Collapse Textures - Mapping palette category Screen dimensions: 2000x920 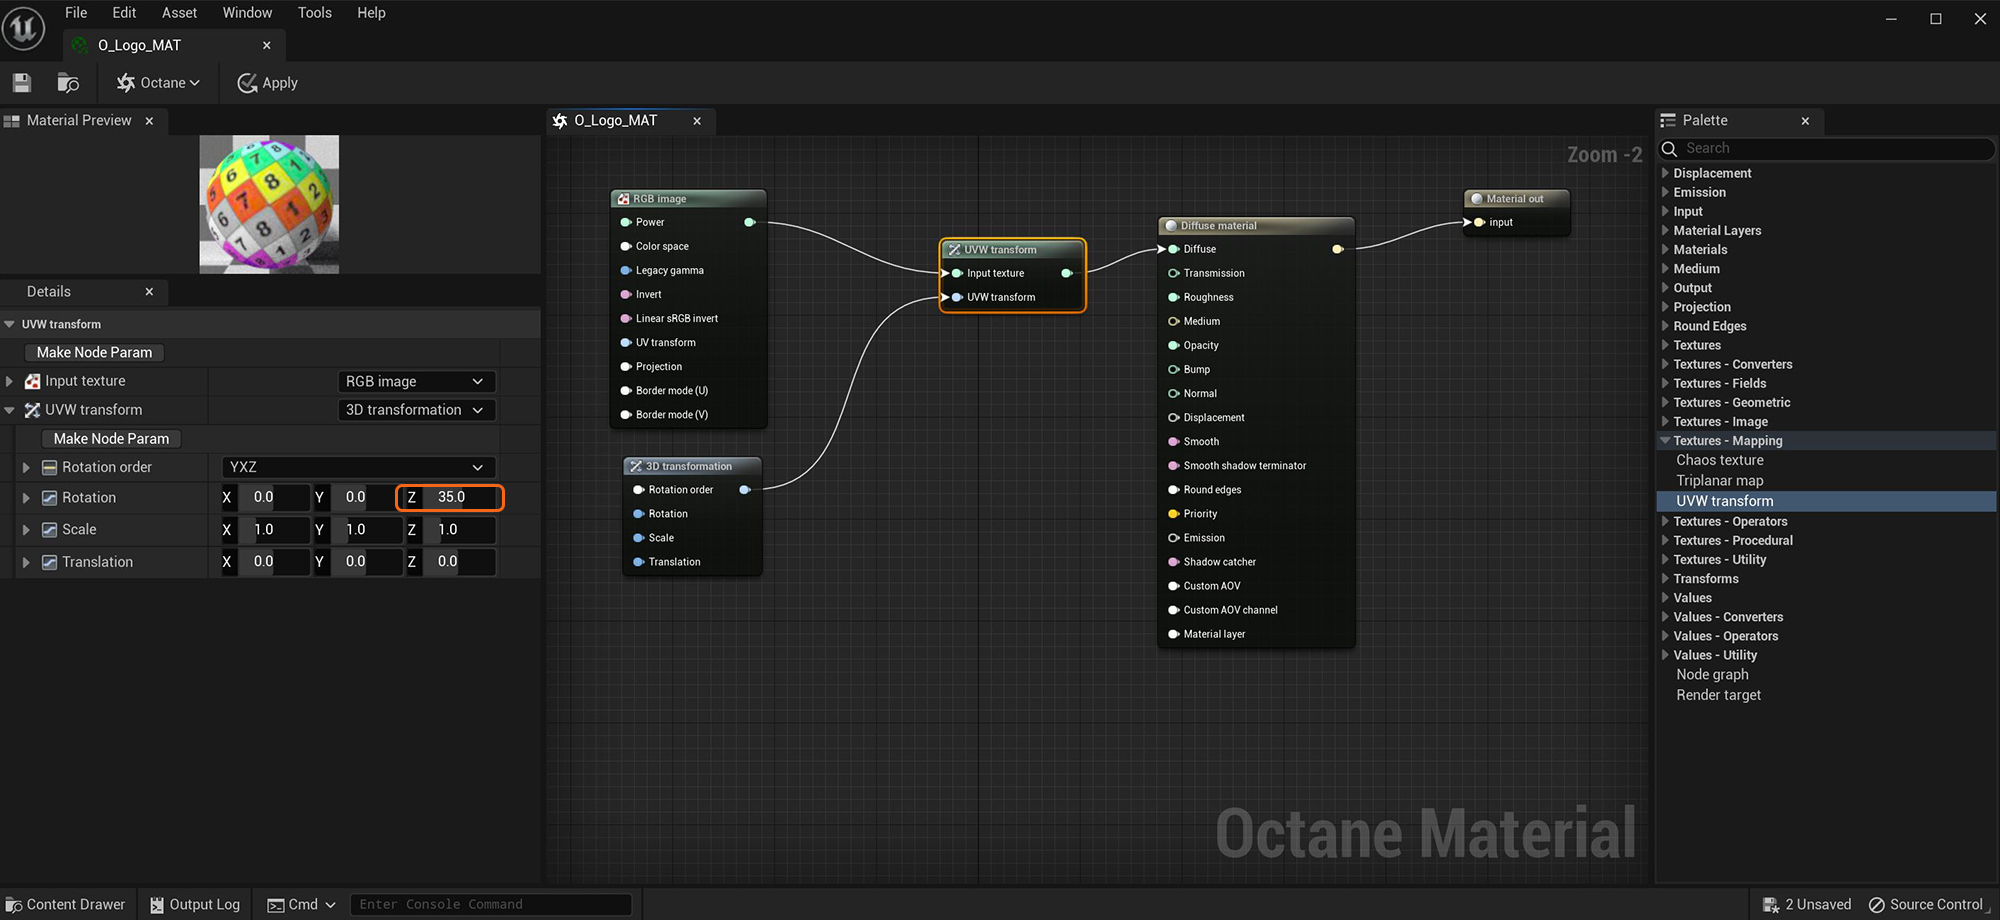click(1665, 441)
